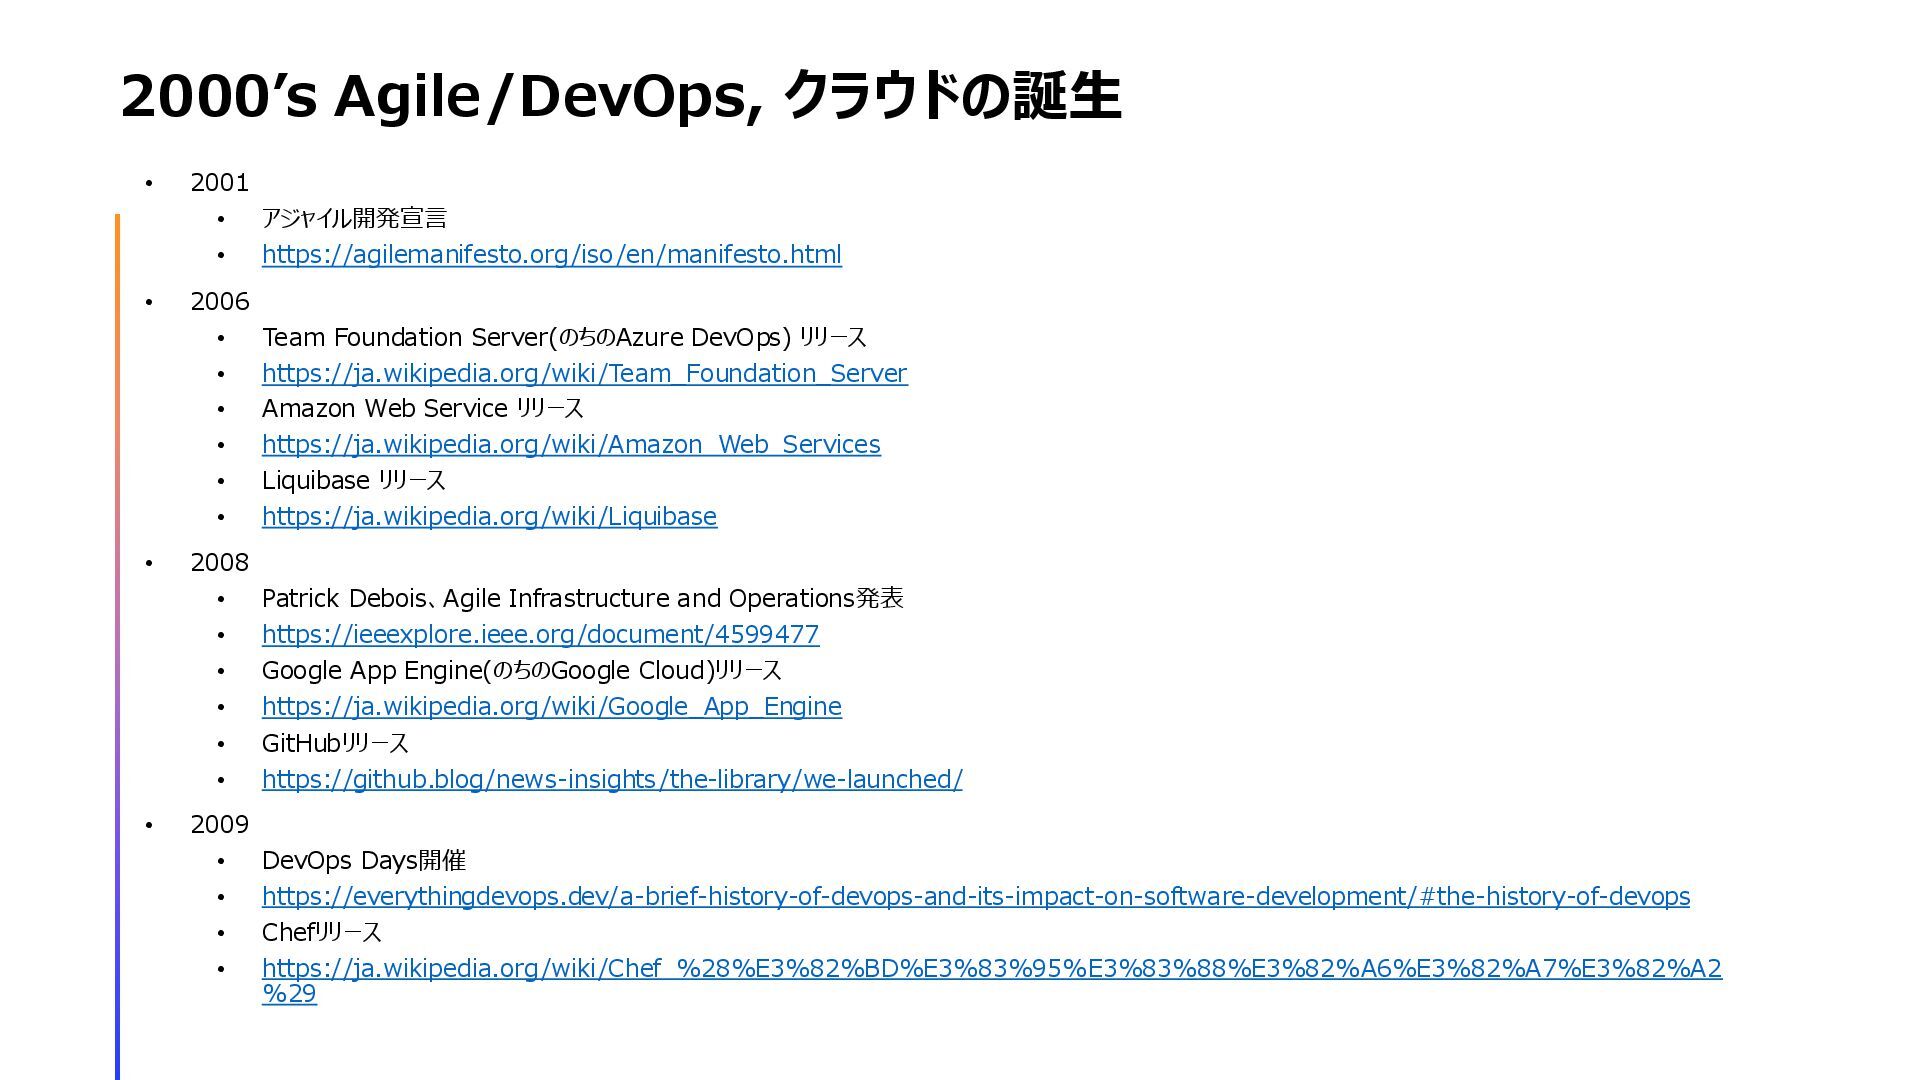Click the 'アジャイル開発宣言' bullet text
The height and width of the screenshot is (1080, 1920).
(x=354, y=219)
